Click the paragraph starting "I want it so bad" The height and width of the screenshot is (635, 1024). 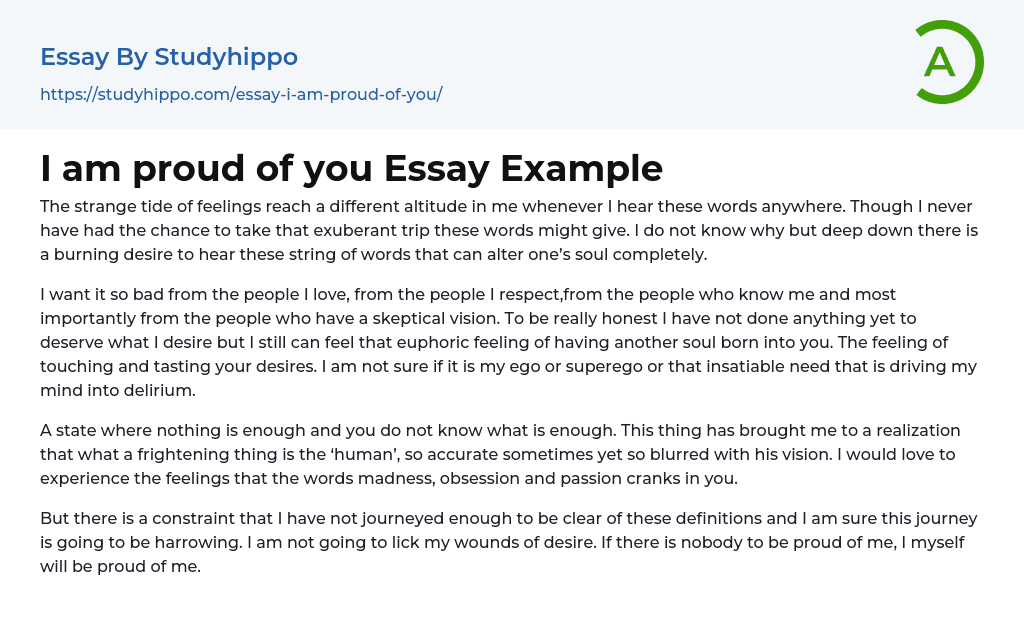point(509,342)
